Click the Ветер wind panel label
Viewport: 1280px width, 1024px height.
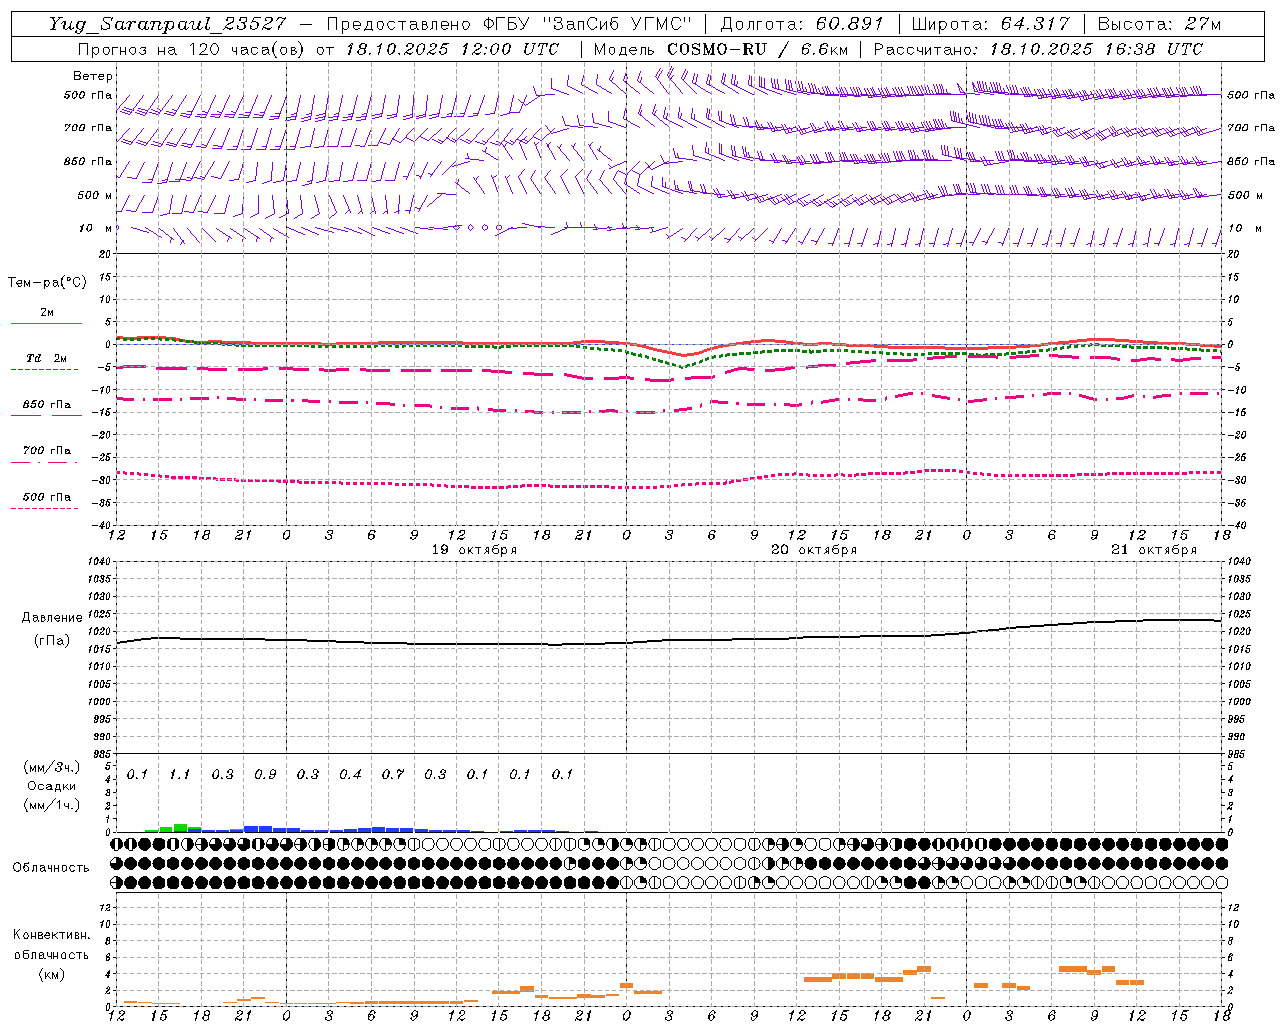click(x=93, y=76)
